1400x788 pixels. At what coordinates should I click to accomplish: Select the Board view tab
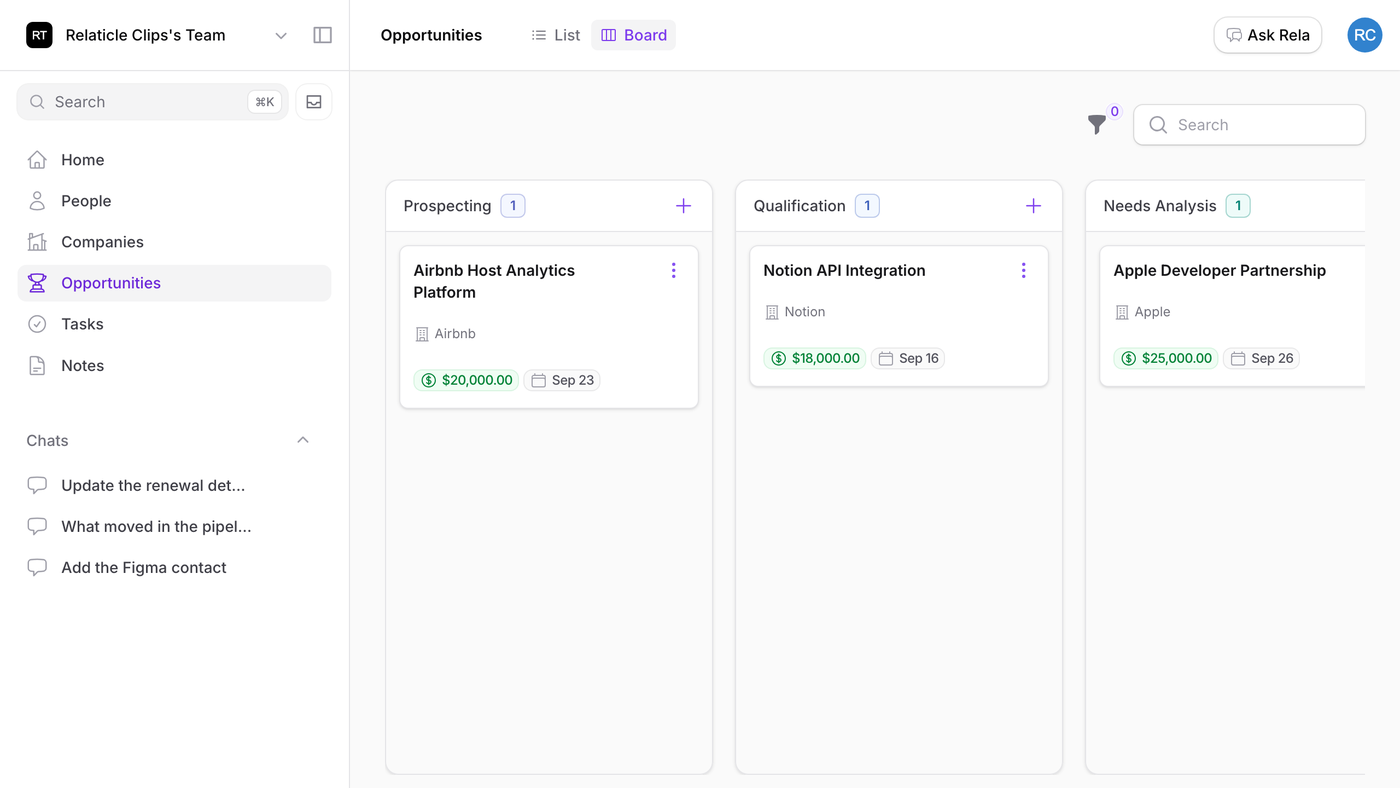click(634, 35)
